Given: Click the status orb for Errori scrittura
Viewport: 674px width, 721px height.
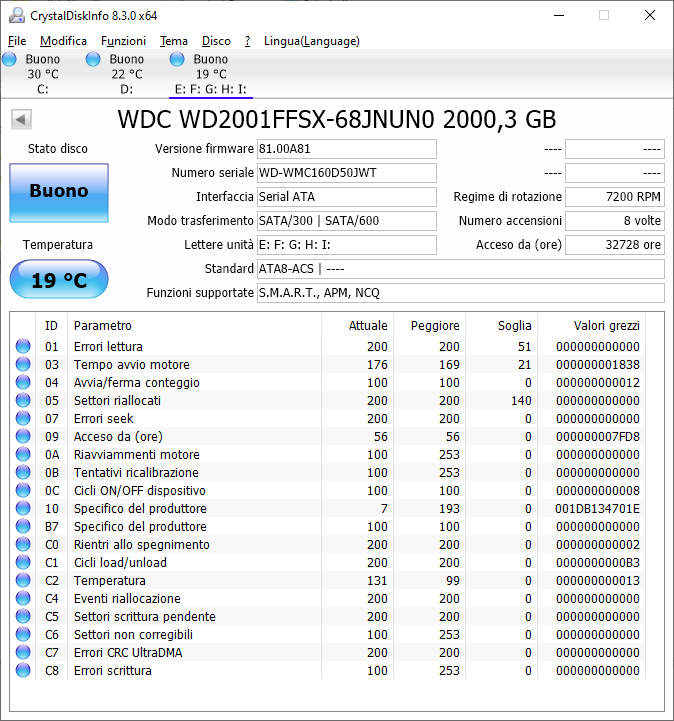Looking at the screenshot, I should (x=23, y=670).
